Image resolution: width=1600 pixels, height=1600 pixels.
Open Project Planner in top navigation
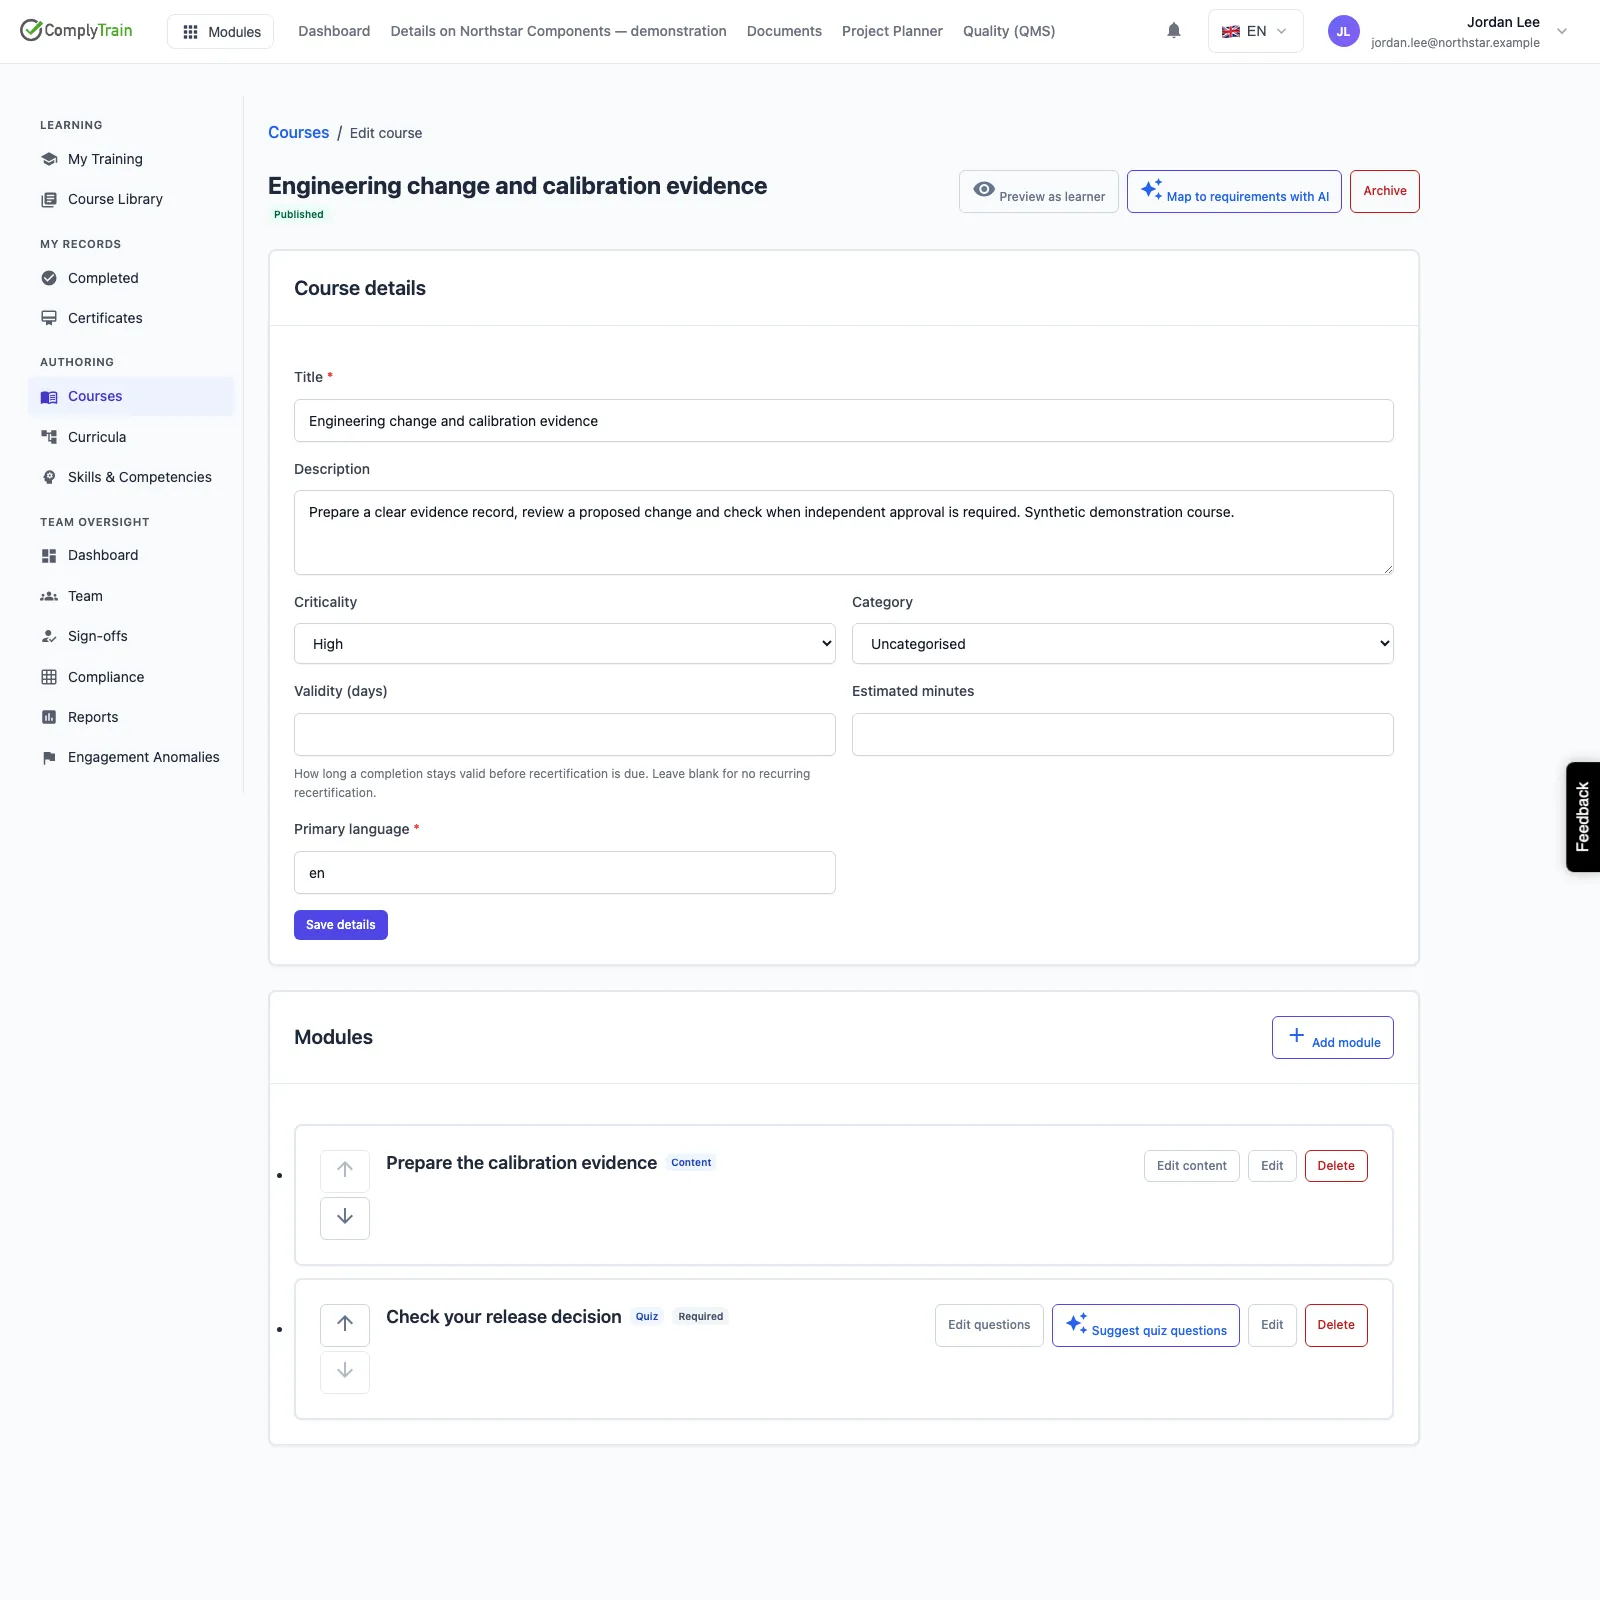892,31
